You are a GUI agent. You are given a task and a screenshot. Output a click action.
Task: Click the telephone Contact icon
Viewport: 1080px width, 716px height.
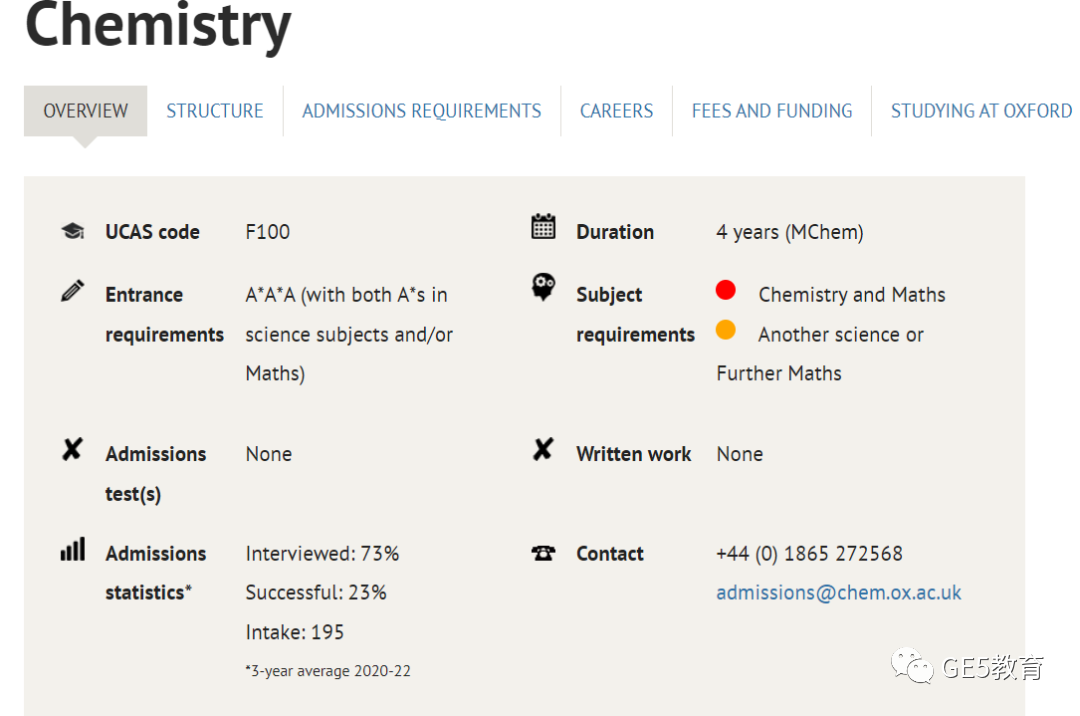pyautogui.click(x=543, y=553)
